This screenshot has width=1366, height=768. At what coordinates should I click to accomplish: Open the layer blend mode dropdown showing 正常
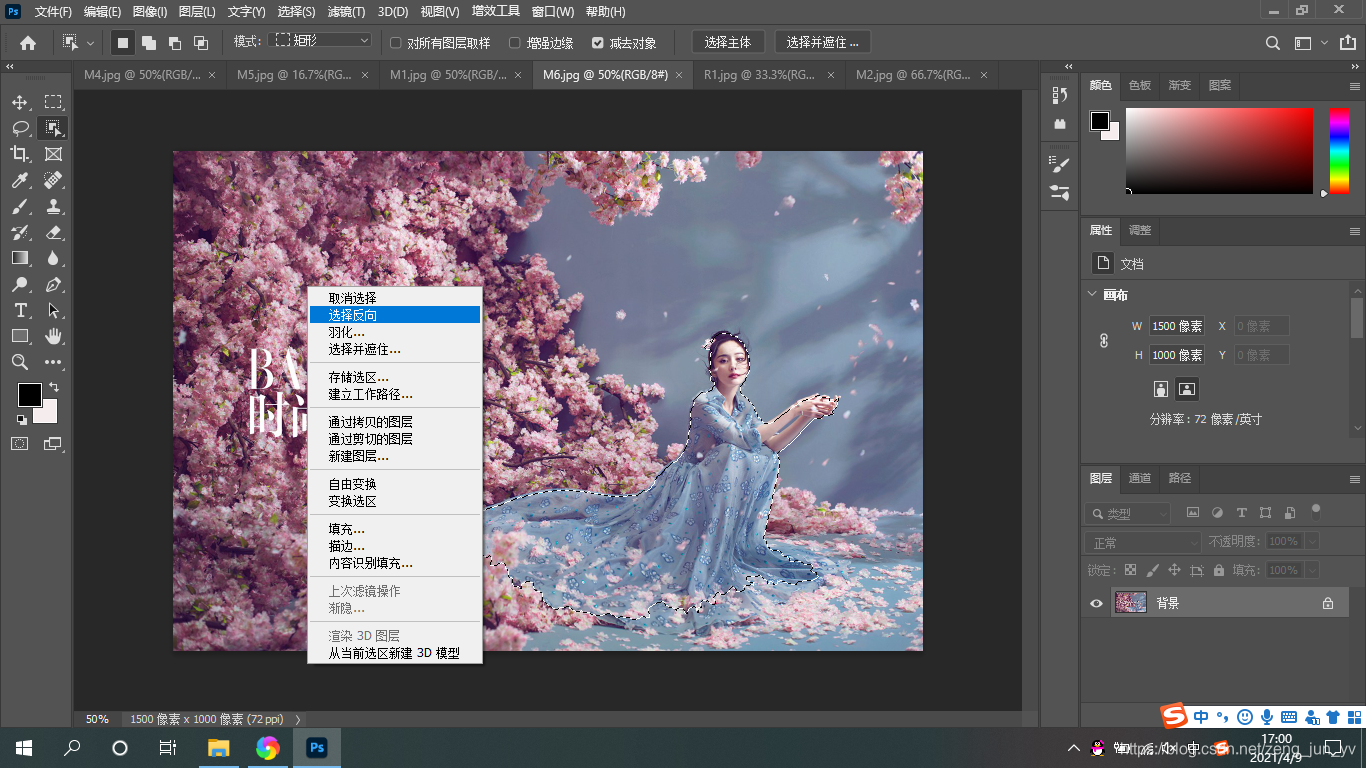pos(1142,540)
